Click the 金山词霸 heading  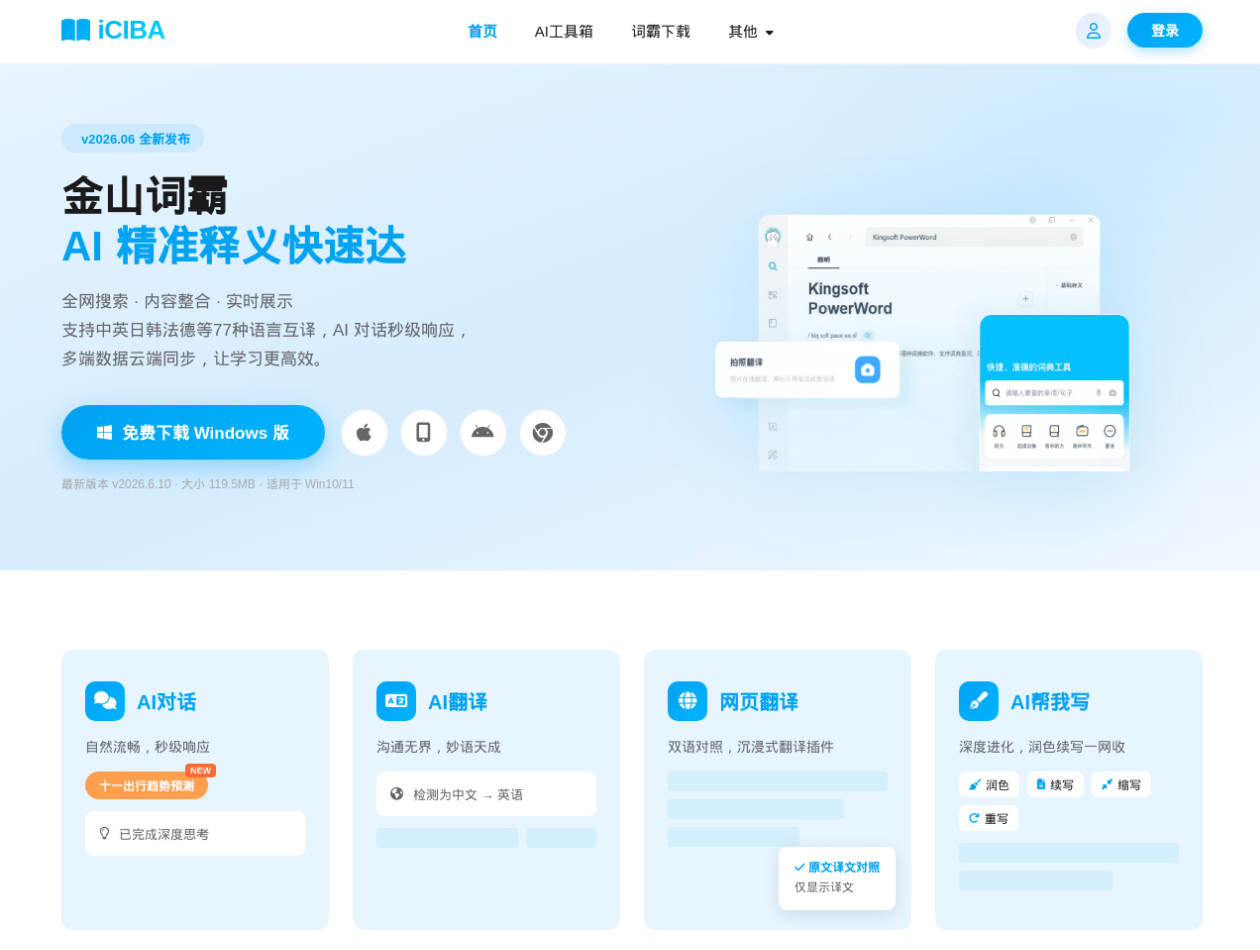point(145,196)
